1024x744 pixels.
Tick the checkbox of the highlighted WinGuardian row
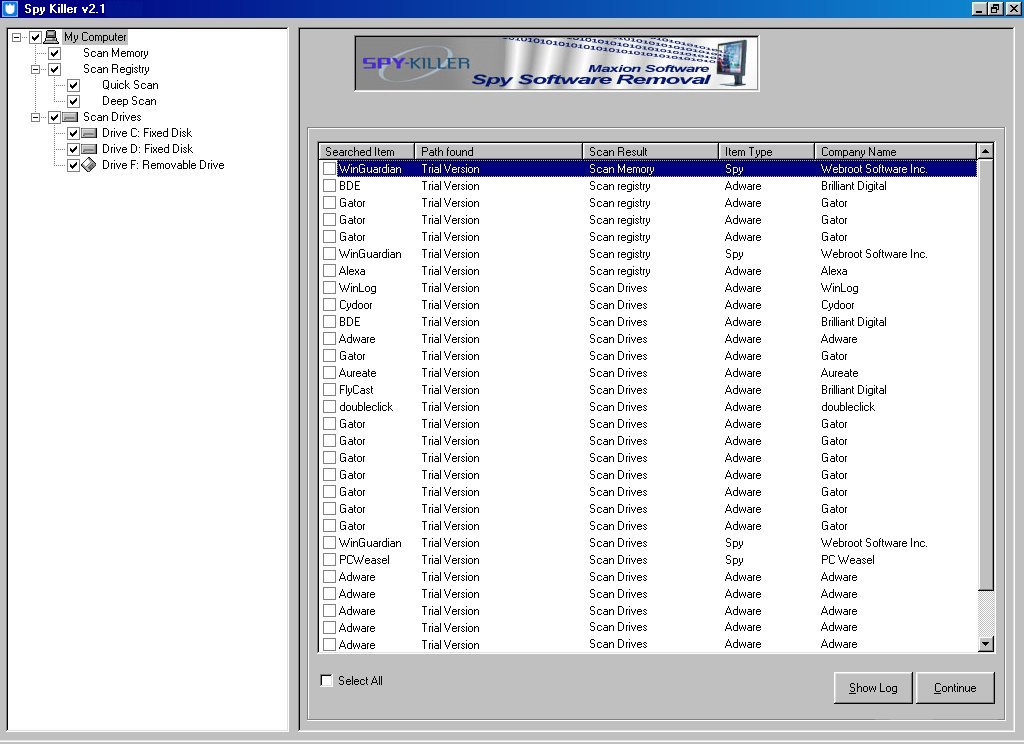(x=329, y=169)
